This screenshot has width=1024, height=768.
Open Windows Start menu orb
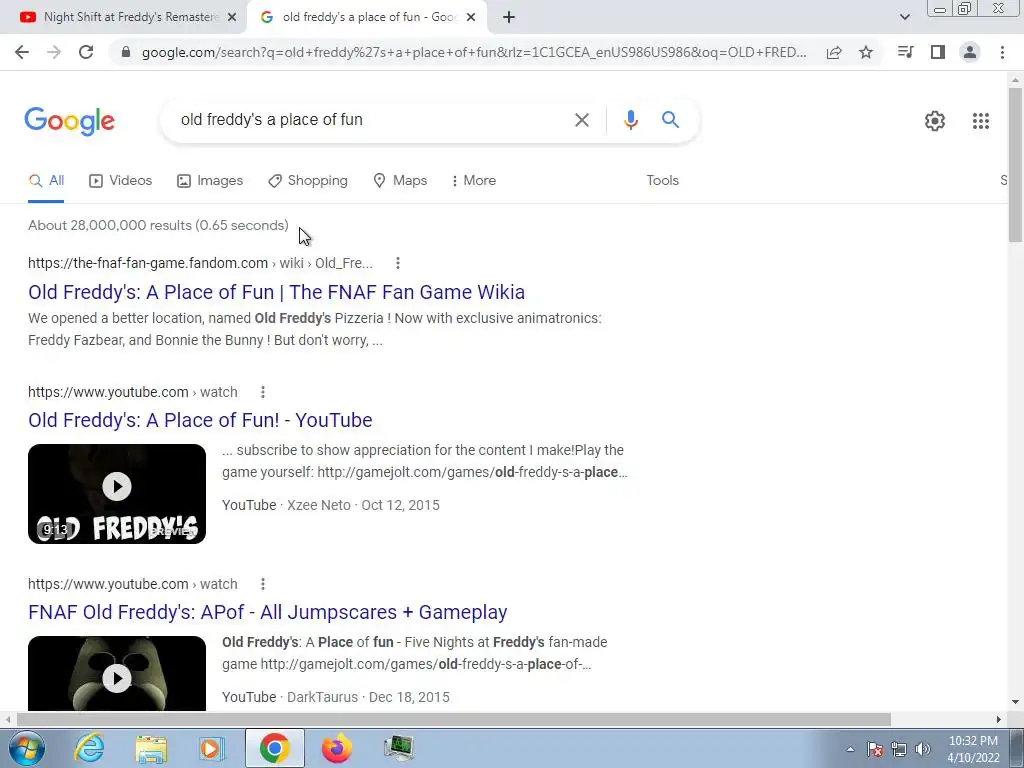(27, 748)
